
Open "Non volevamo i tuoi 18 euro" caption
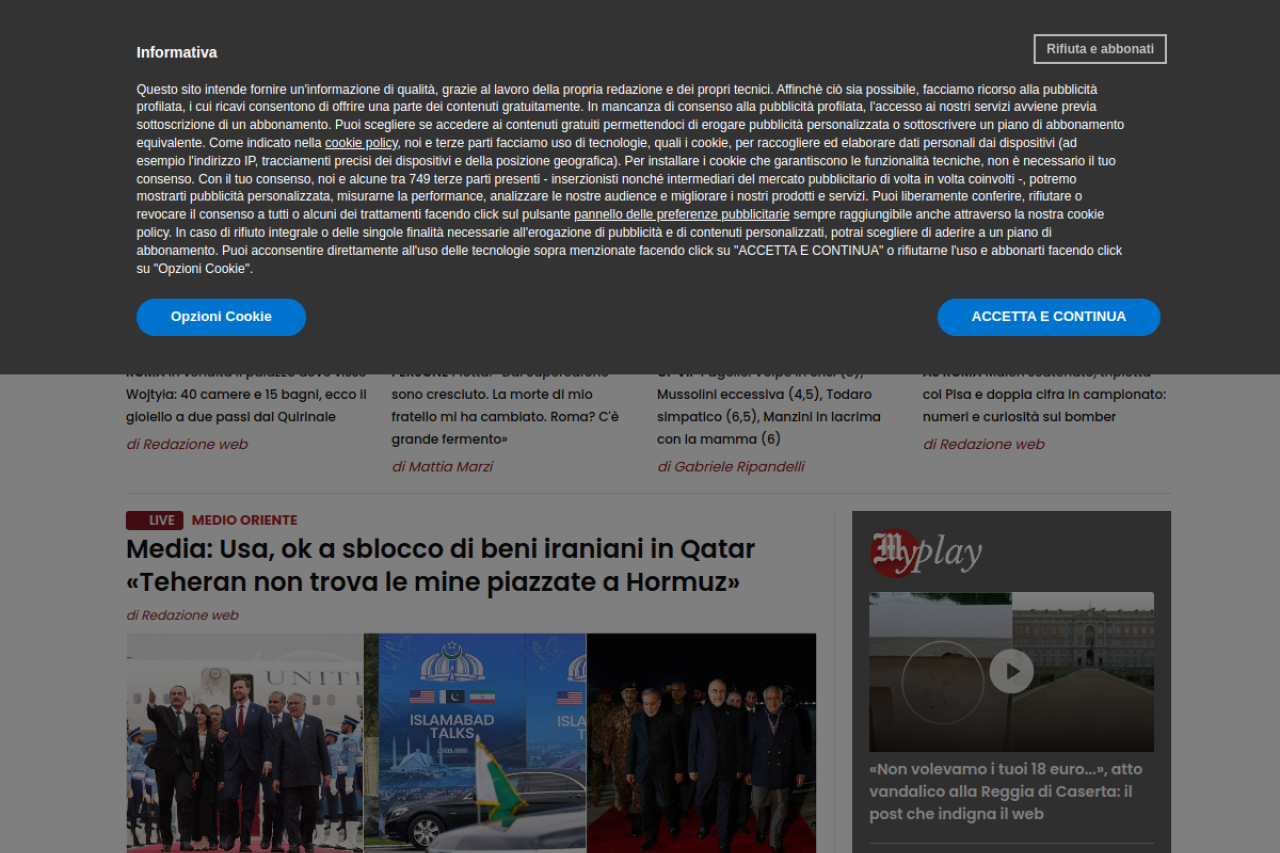[x=1005, y=791]
